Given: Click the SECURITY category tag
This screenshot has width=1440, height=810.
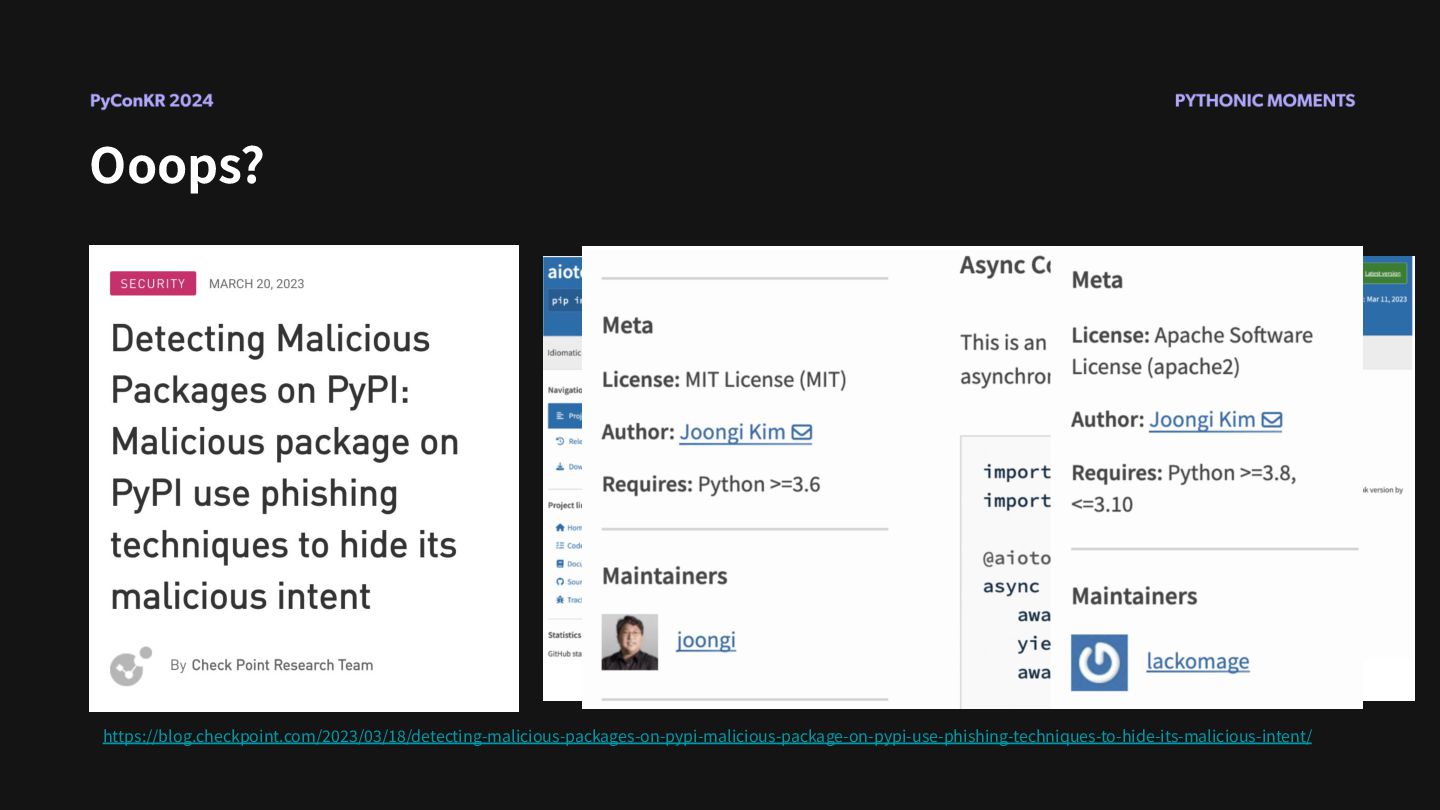Looking at the screenshot, I should coord(153,283).
